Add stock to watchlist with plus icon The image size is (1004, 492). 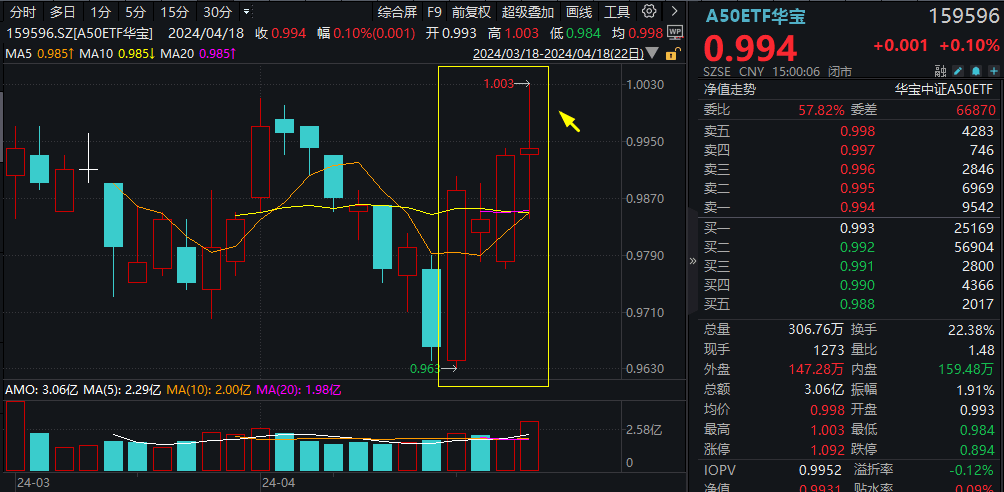click(992, 72)
